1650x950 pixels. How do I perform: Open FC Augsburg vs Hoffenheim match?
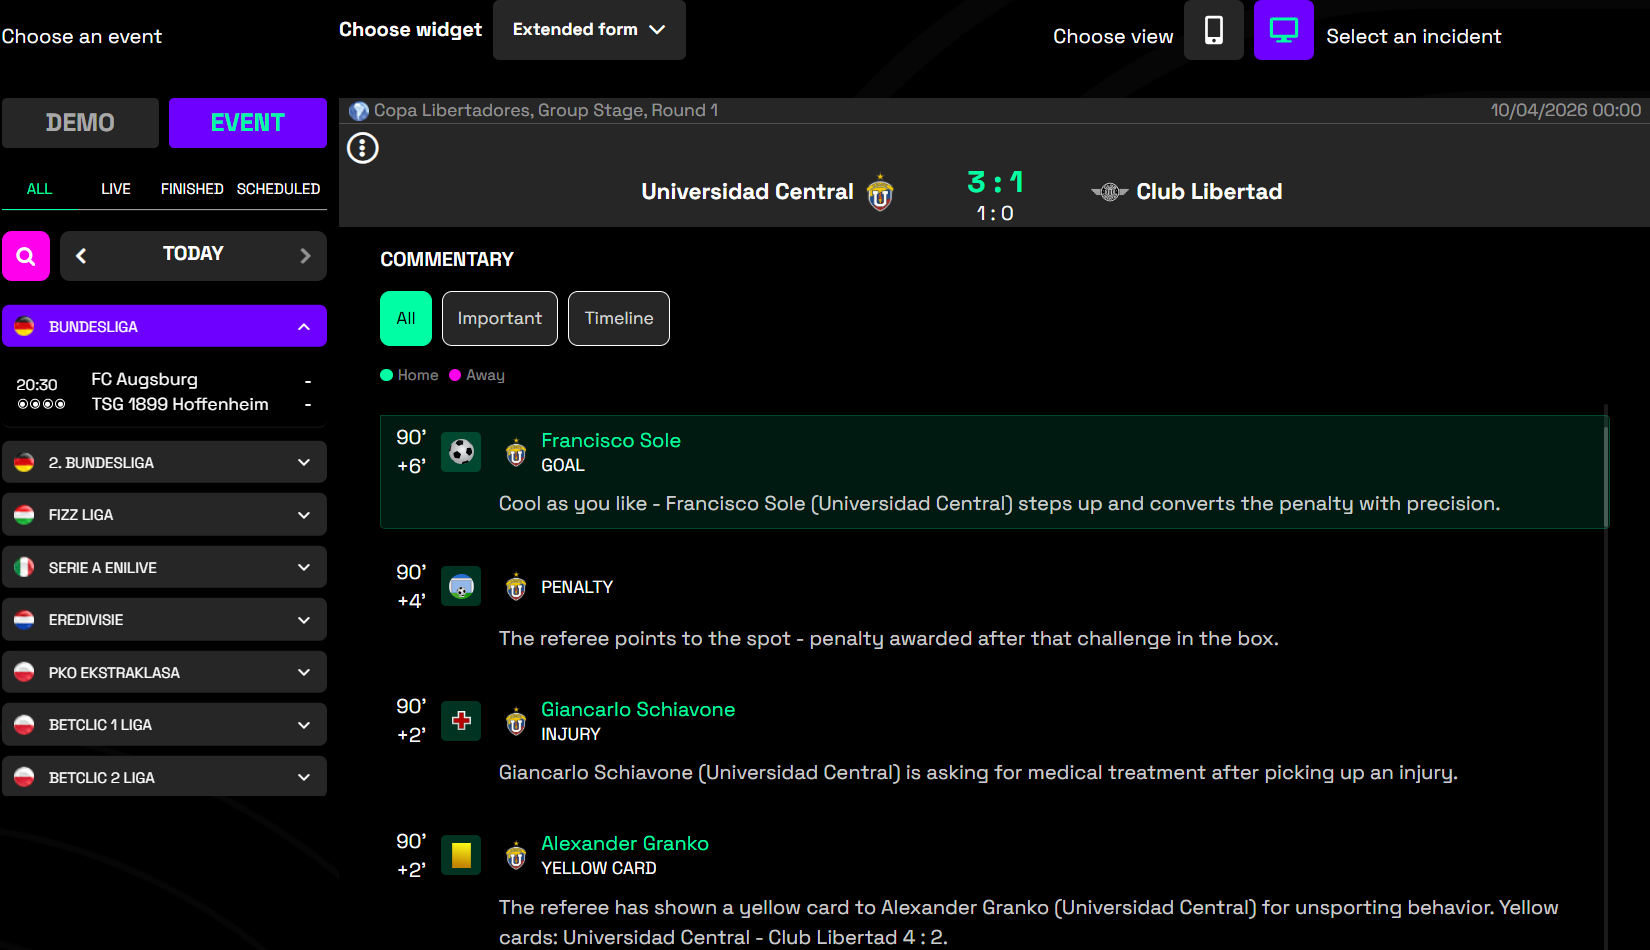(164, 392)
